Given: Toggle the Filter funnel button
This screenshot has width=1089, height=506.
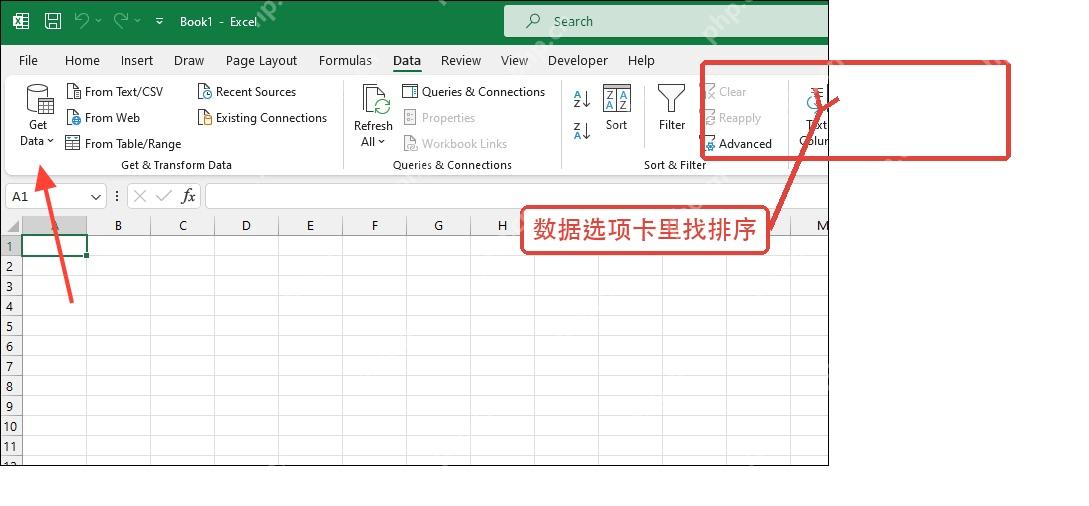Looking at the screenshot, I should coord(672,107).
